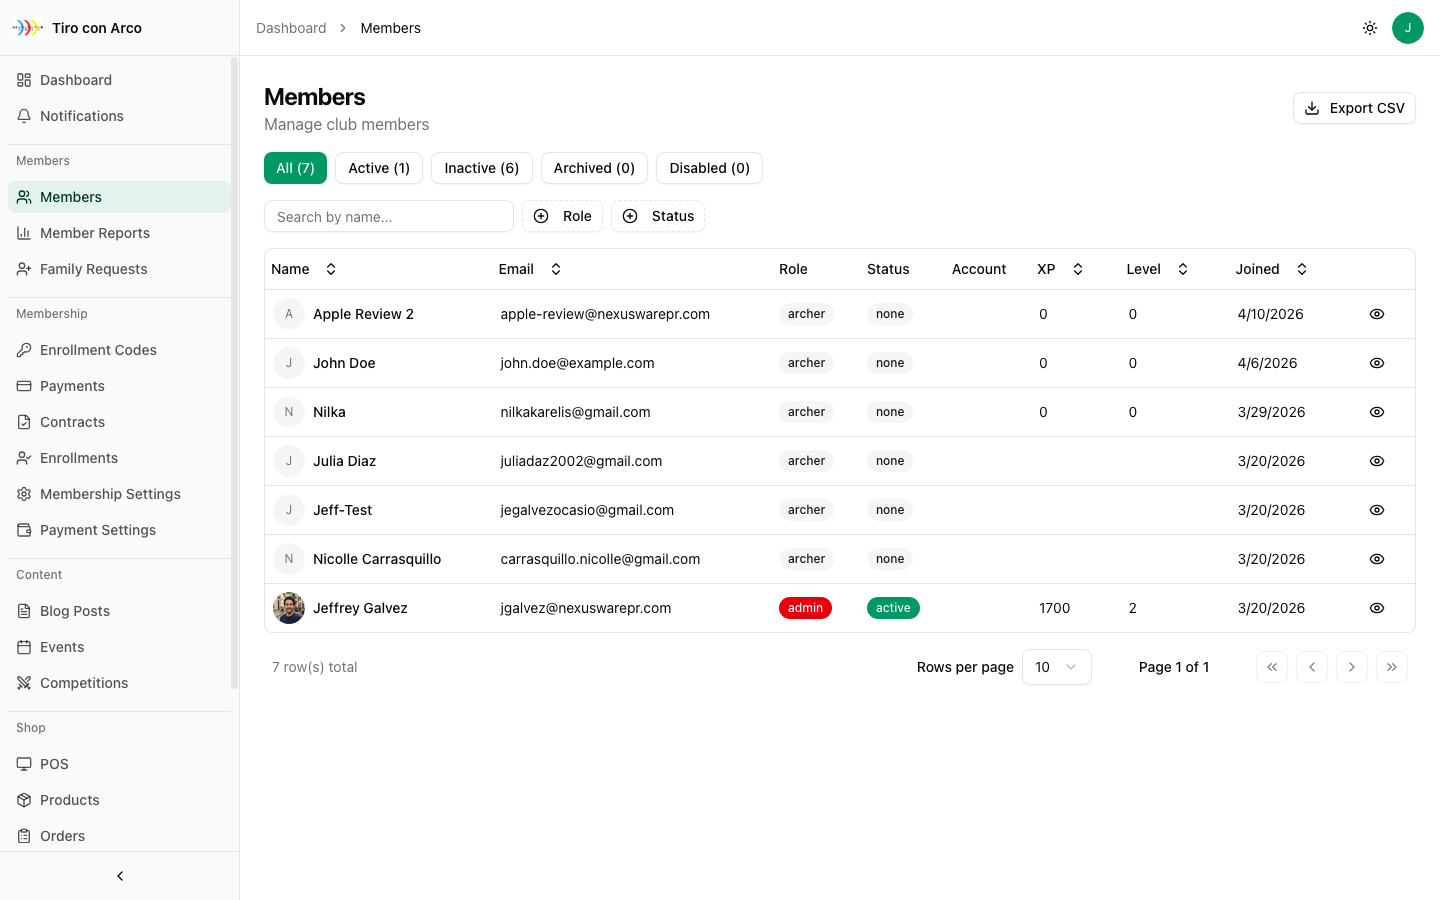Open the Rows per page dropdown

click(1056, 667)
